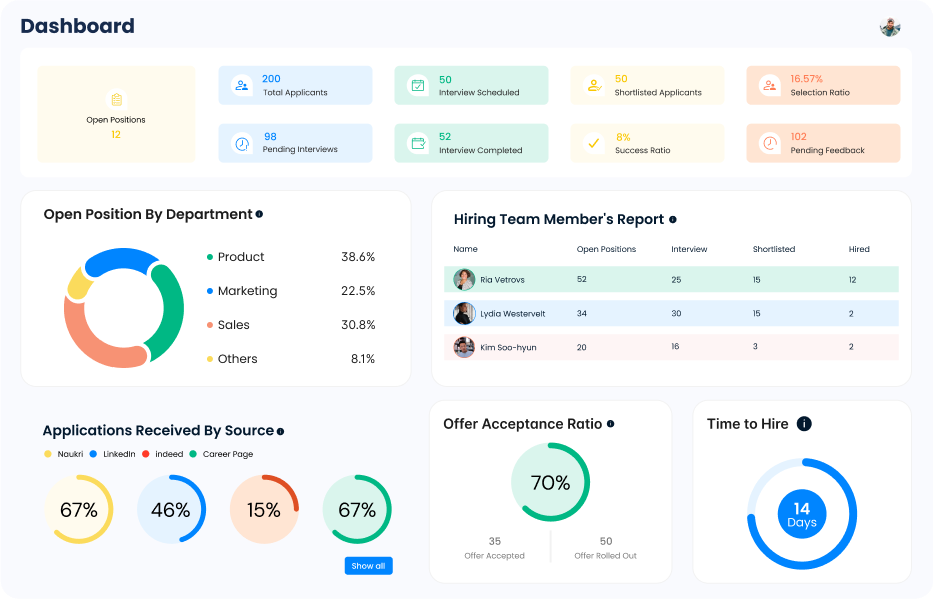This screenshot has height=599, width=934.
Task: Click the Success Ratio checkmark icon
Action: pos(594,143)
